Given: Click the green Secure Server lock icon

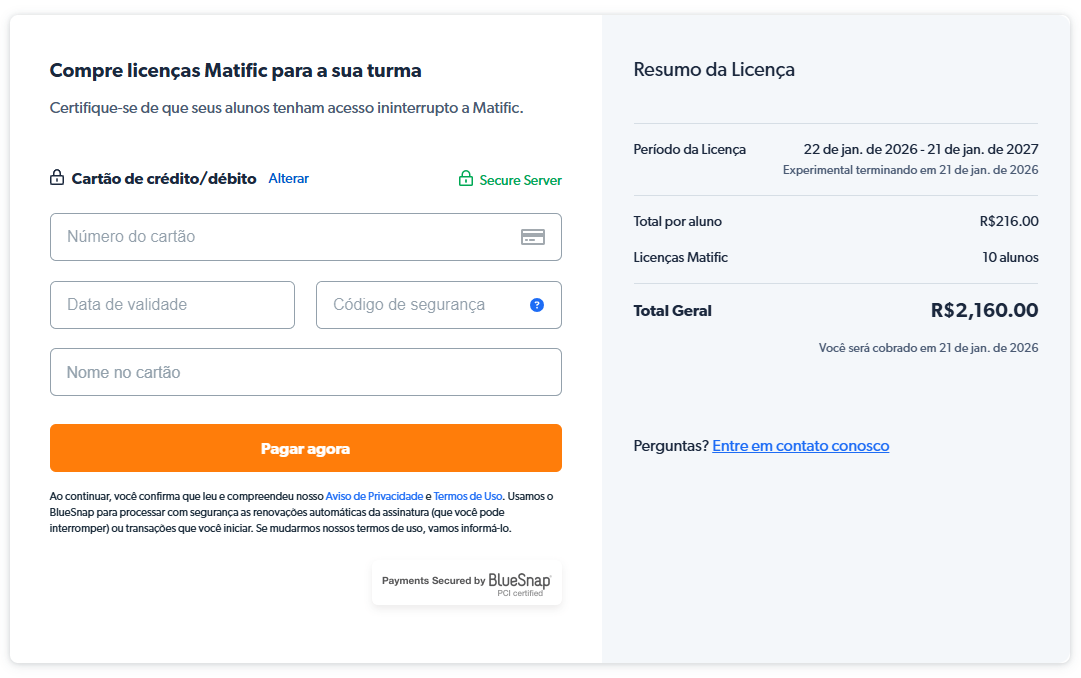Looking at the screenshot, I should tap(465, 179).
